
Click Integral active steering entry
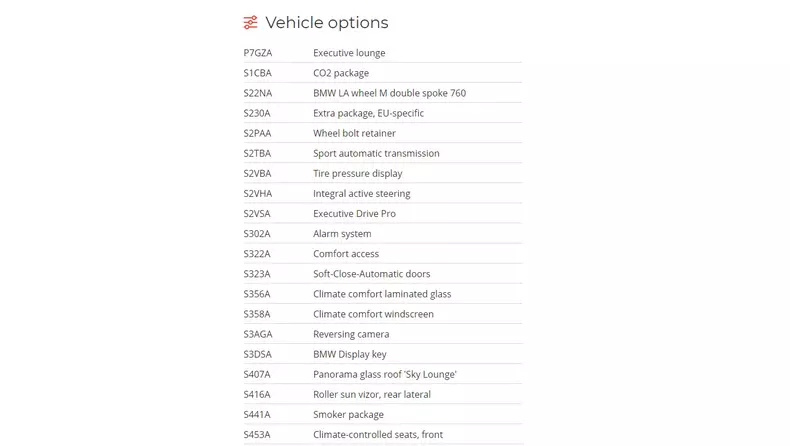(361, 193)
